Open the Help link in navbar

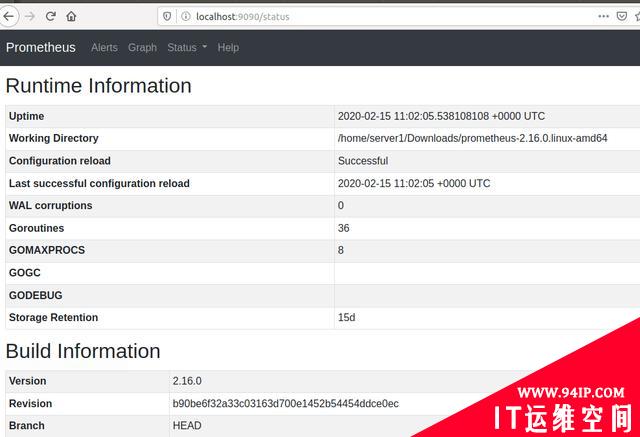228,47
